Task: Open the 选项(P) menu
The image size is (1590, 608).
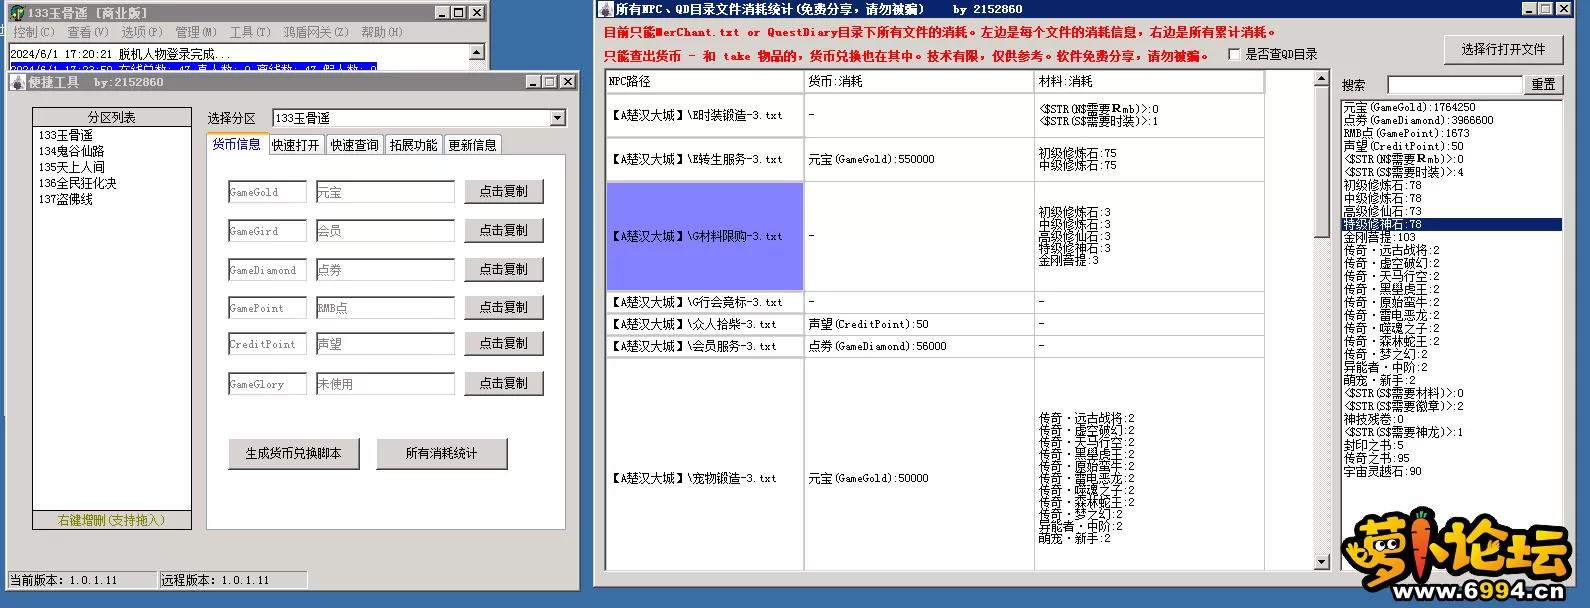Action: pyautogui.click(x=142, y=32)
